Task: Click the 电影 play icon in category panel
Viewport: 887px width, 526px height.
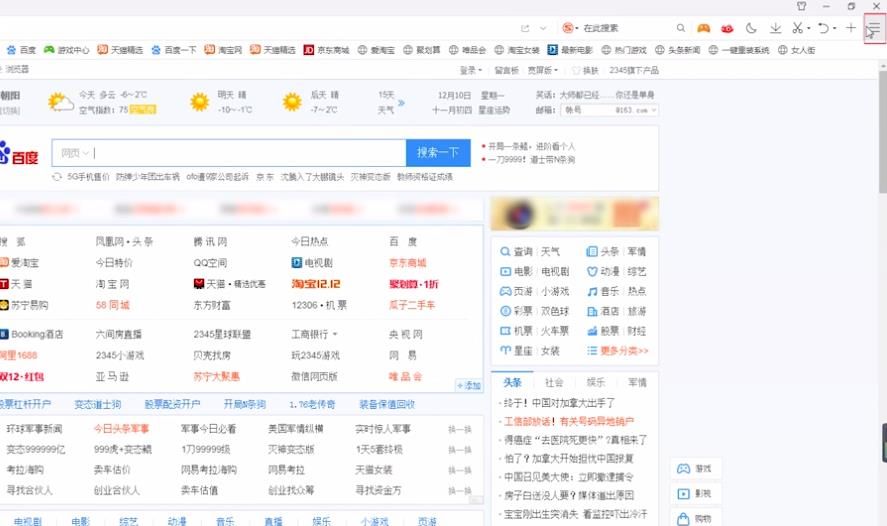Action: [505, 271]
